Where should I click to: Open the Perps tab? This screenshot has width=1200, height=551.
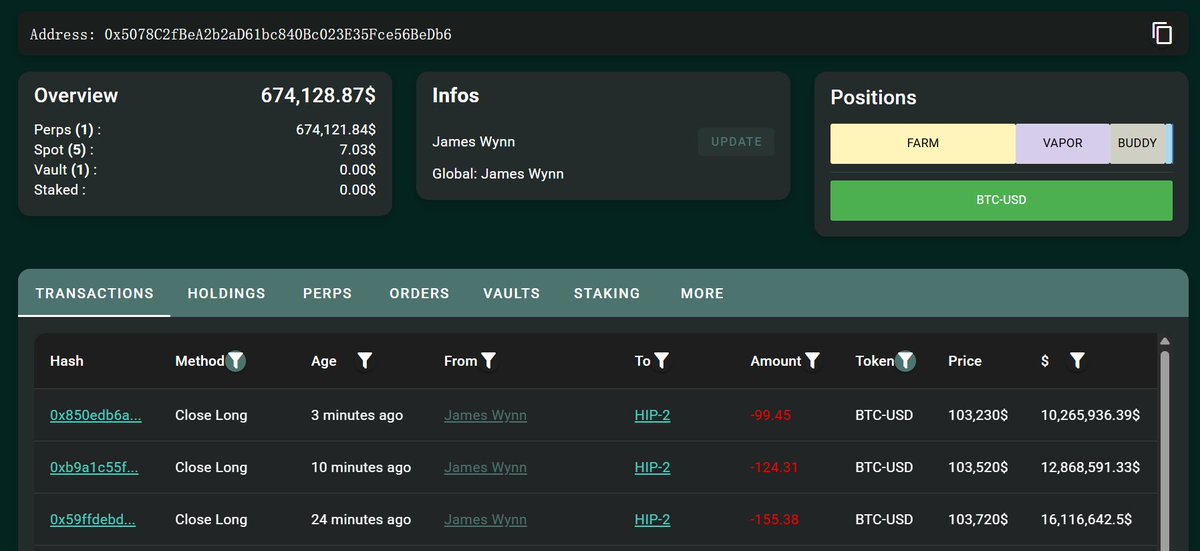pos(328,293)
